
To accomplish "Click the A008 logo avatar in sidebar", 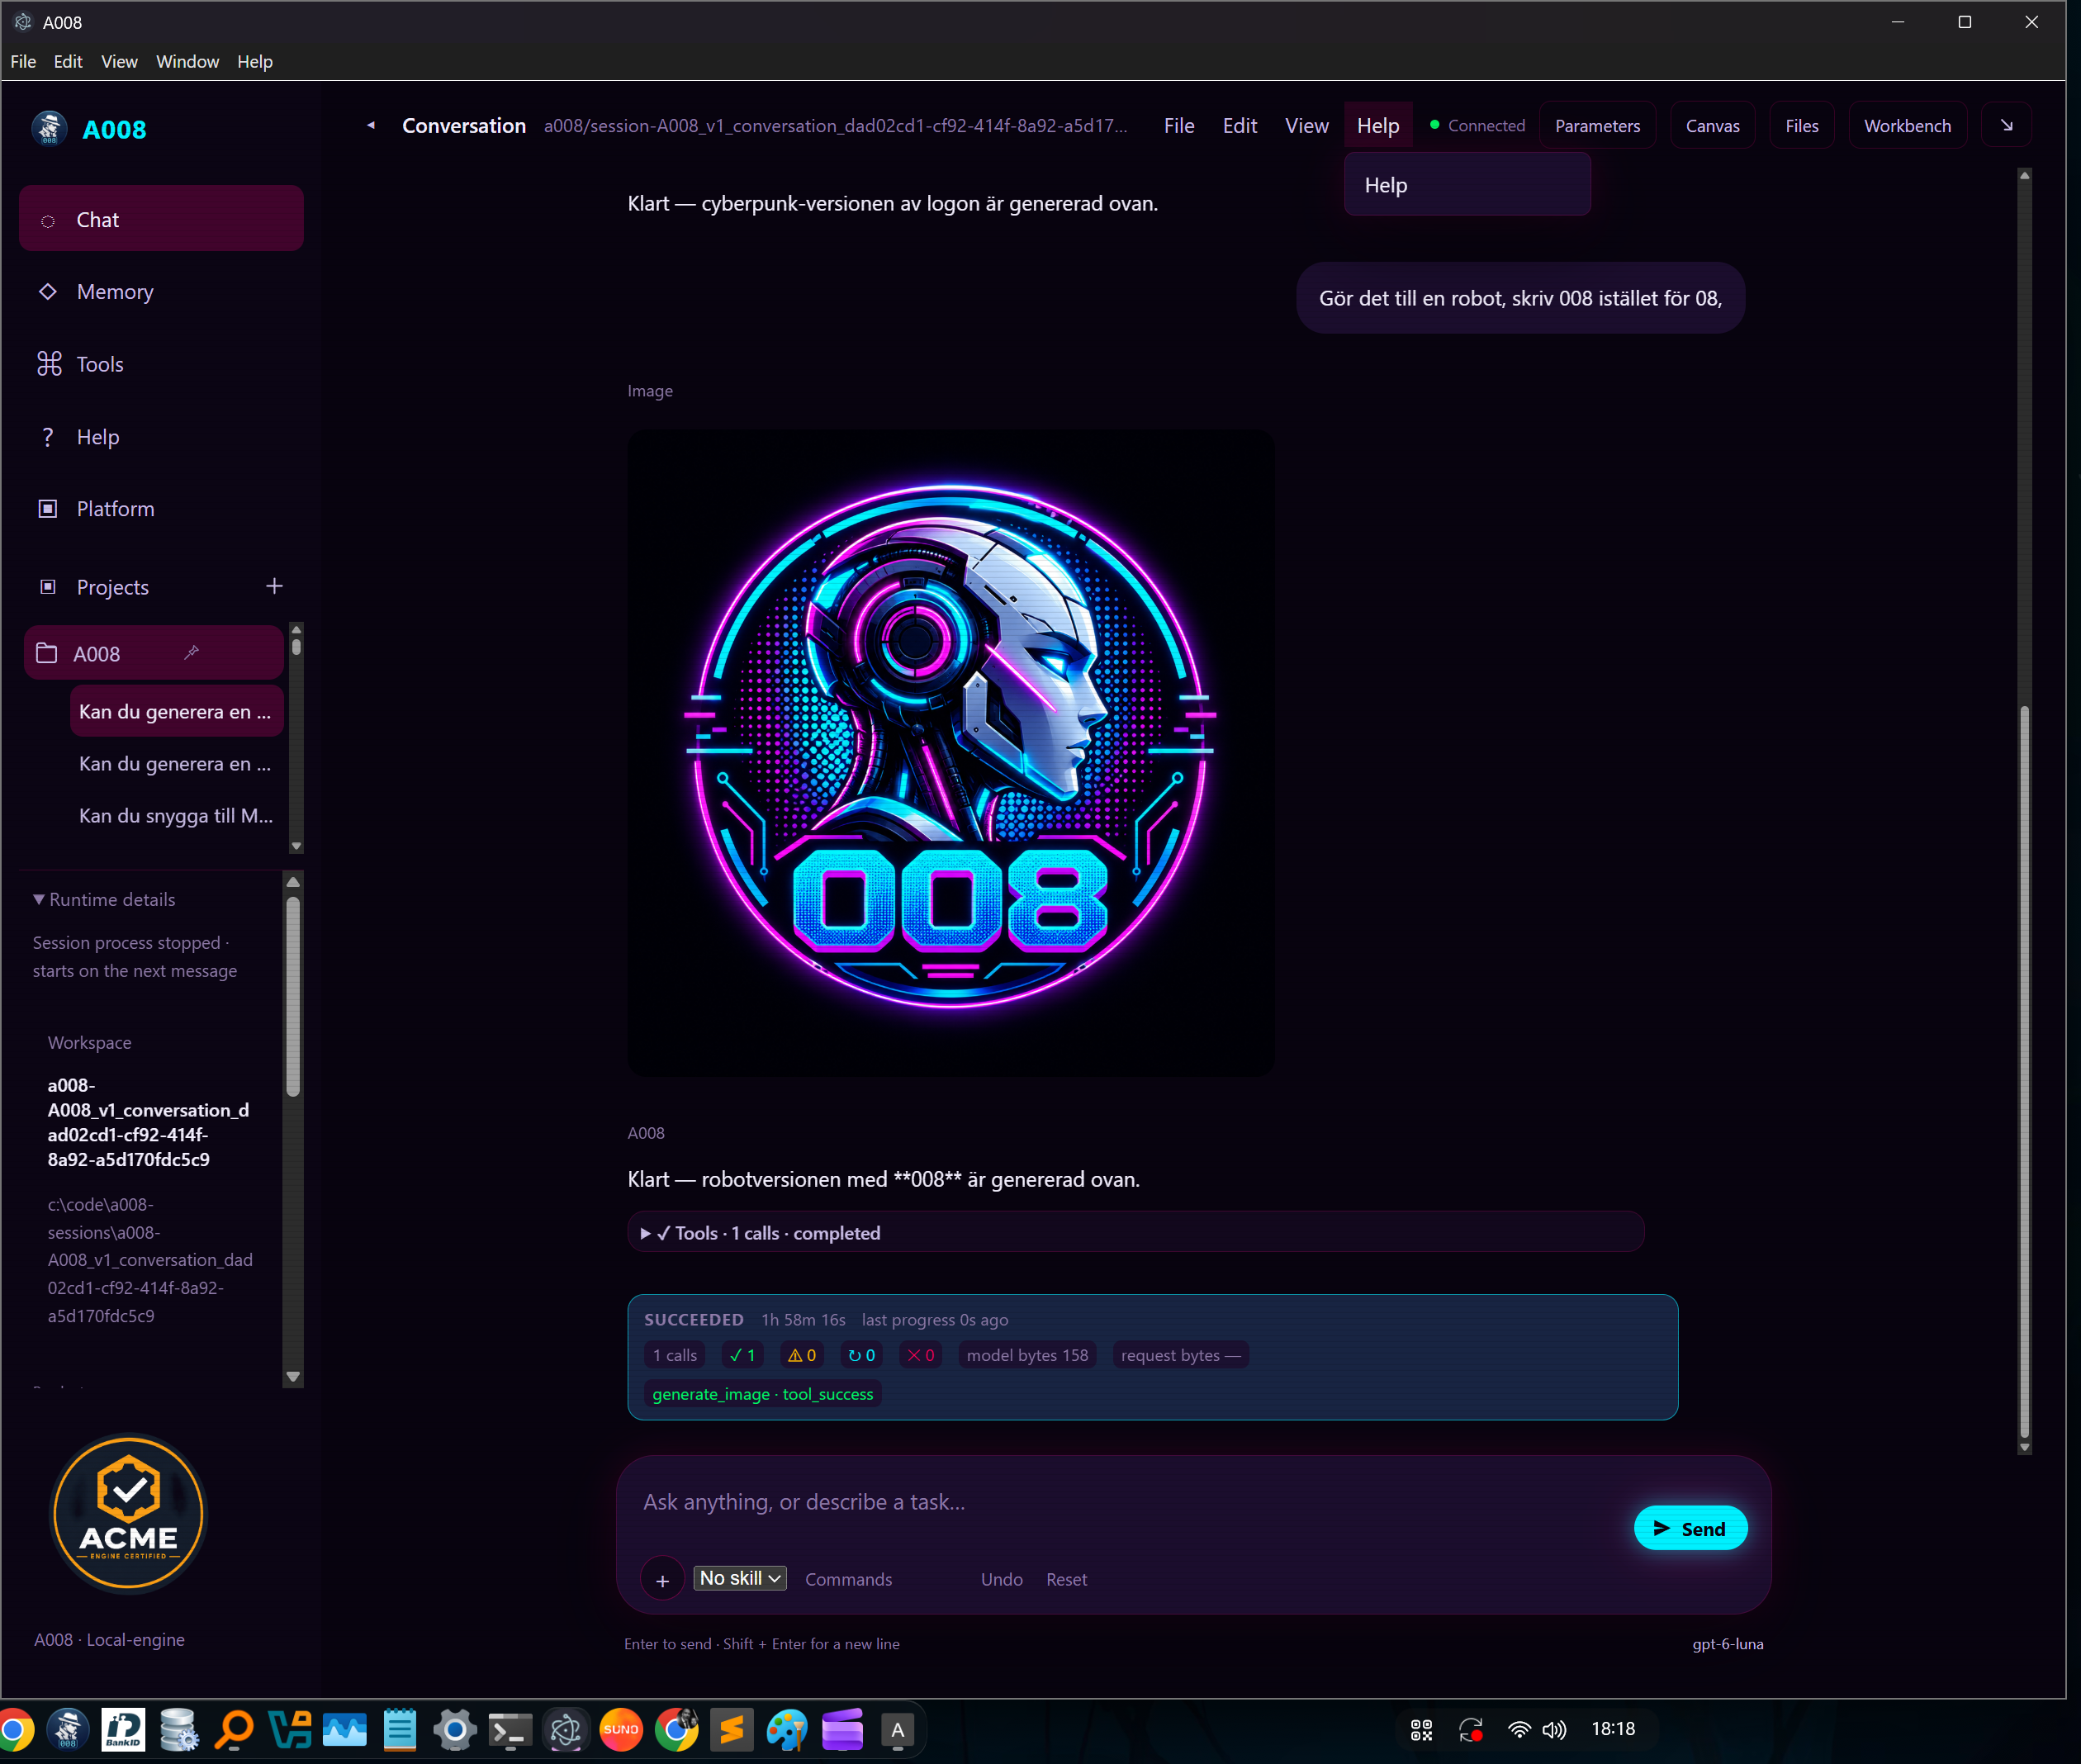I will pyautogui.click(x=49, y=129).
